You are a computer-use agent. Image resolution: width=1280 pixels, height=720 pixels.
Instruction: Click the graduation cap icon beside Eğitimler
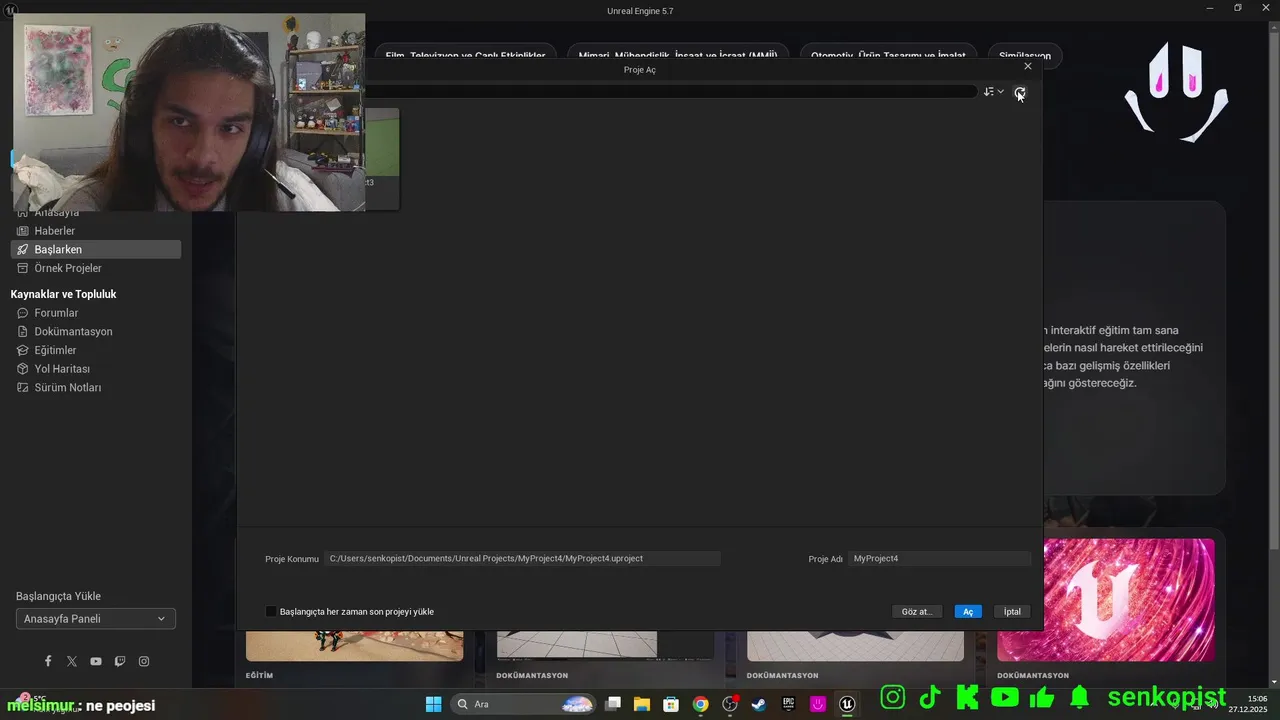[23, 350]
